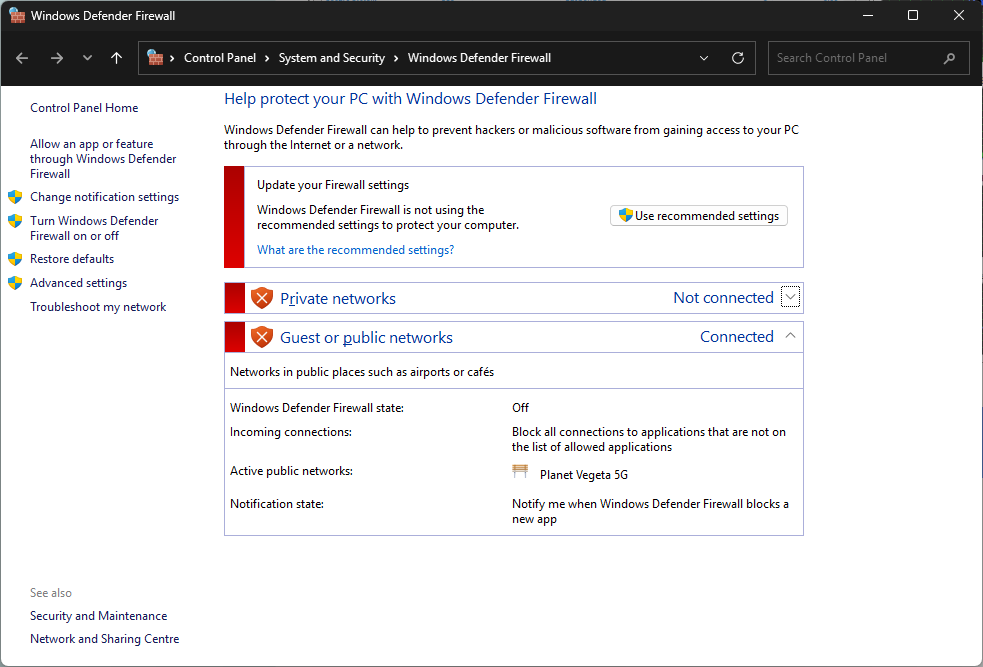Expand chevron after System and Security breadcrumb

click(x=396, y=58)
